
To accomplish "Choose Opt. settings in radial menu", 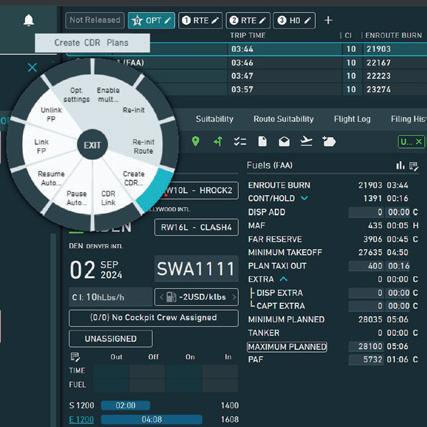I will 76,95.
